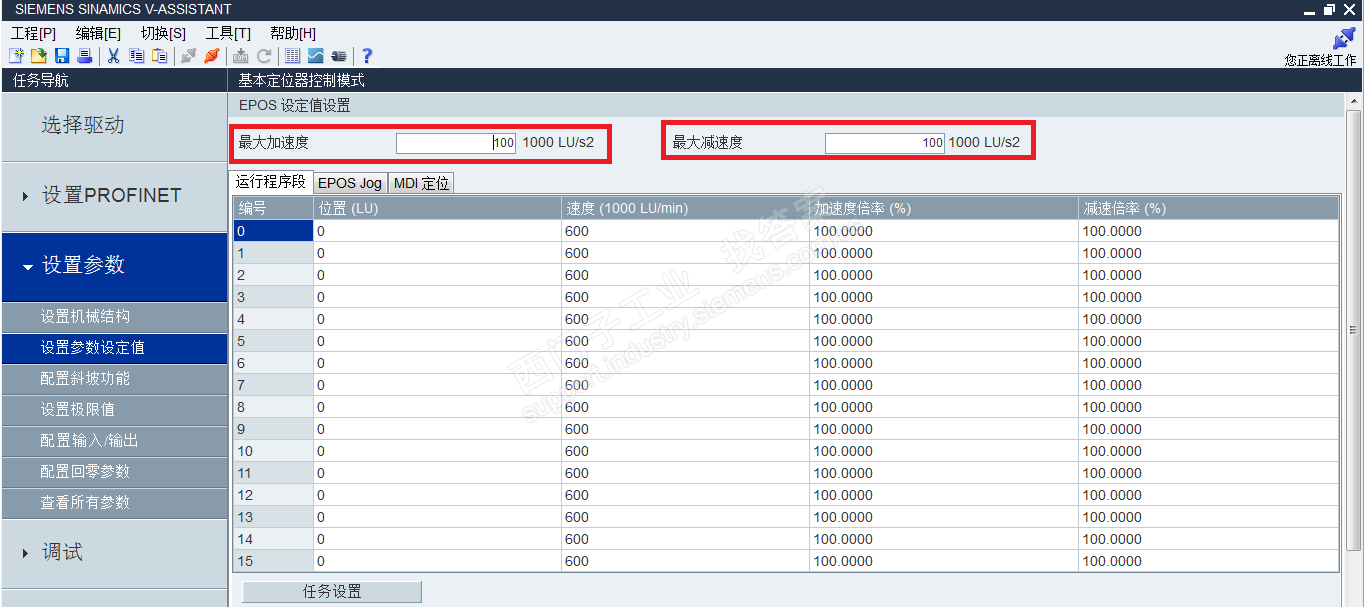Click acceleration cell in row 10
The width and height of the screenshot is (1365, 607).
coord(944,451)
